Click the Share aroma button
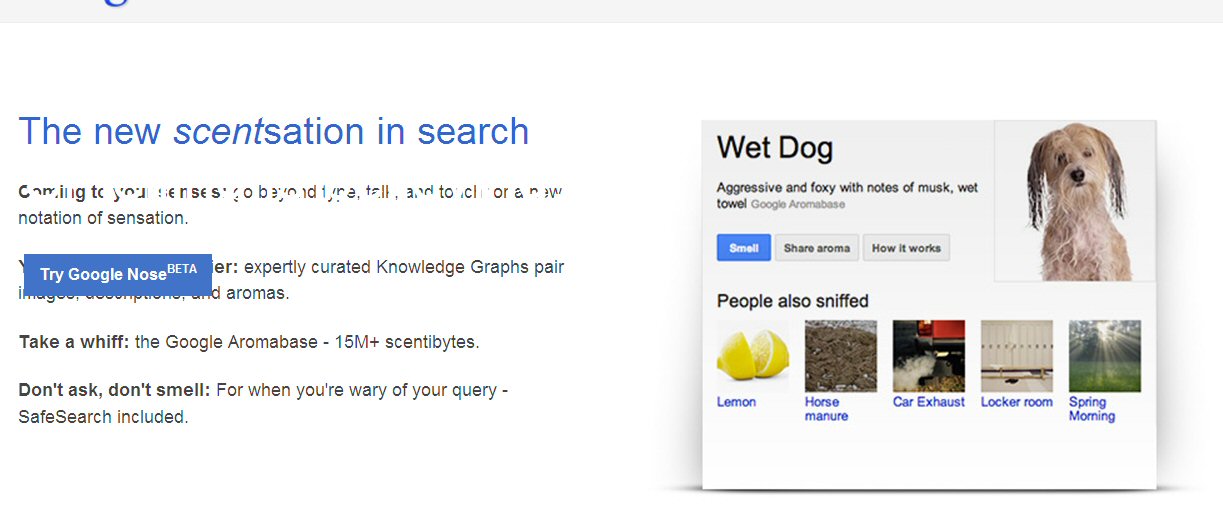Viewport: 1223px width, 526px height. tap(816, 248)
